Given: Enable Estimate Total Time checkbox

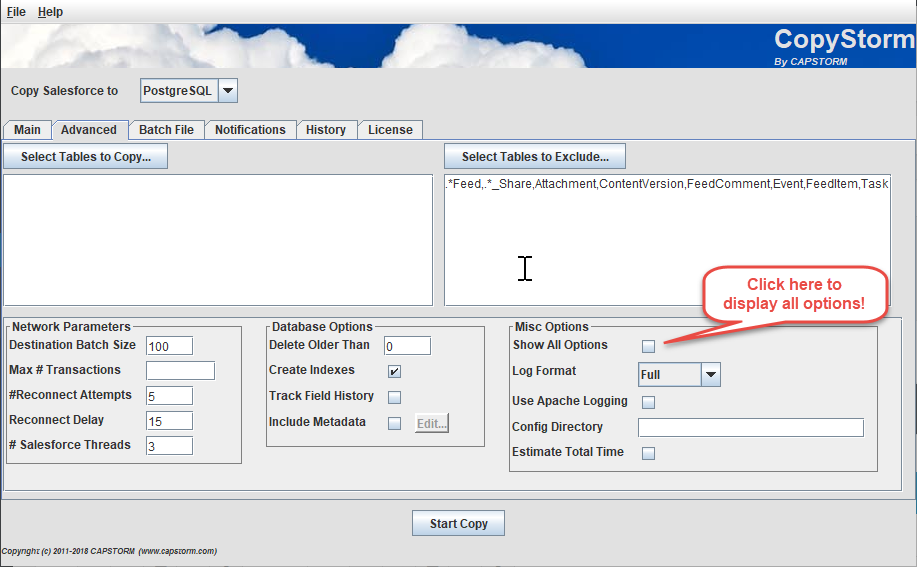Looking at the screenshot, I should (648, 453).
